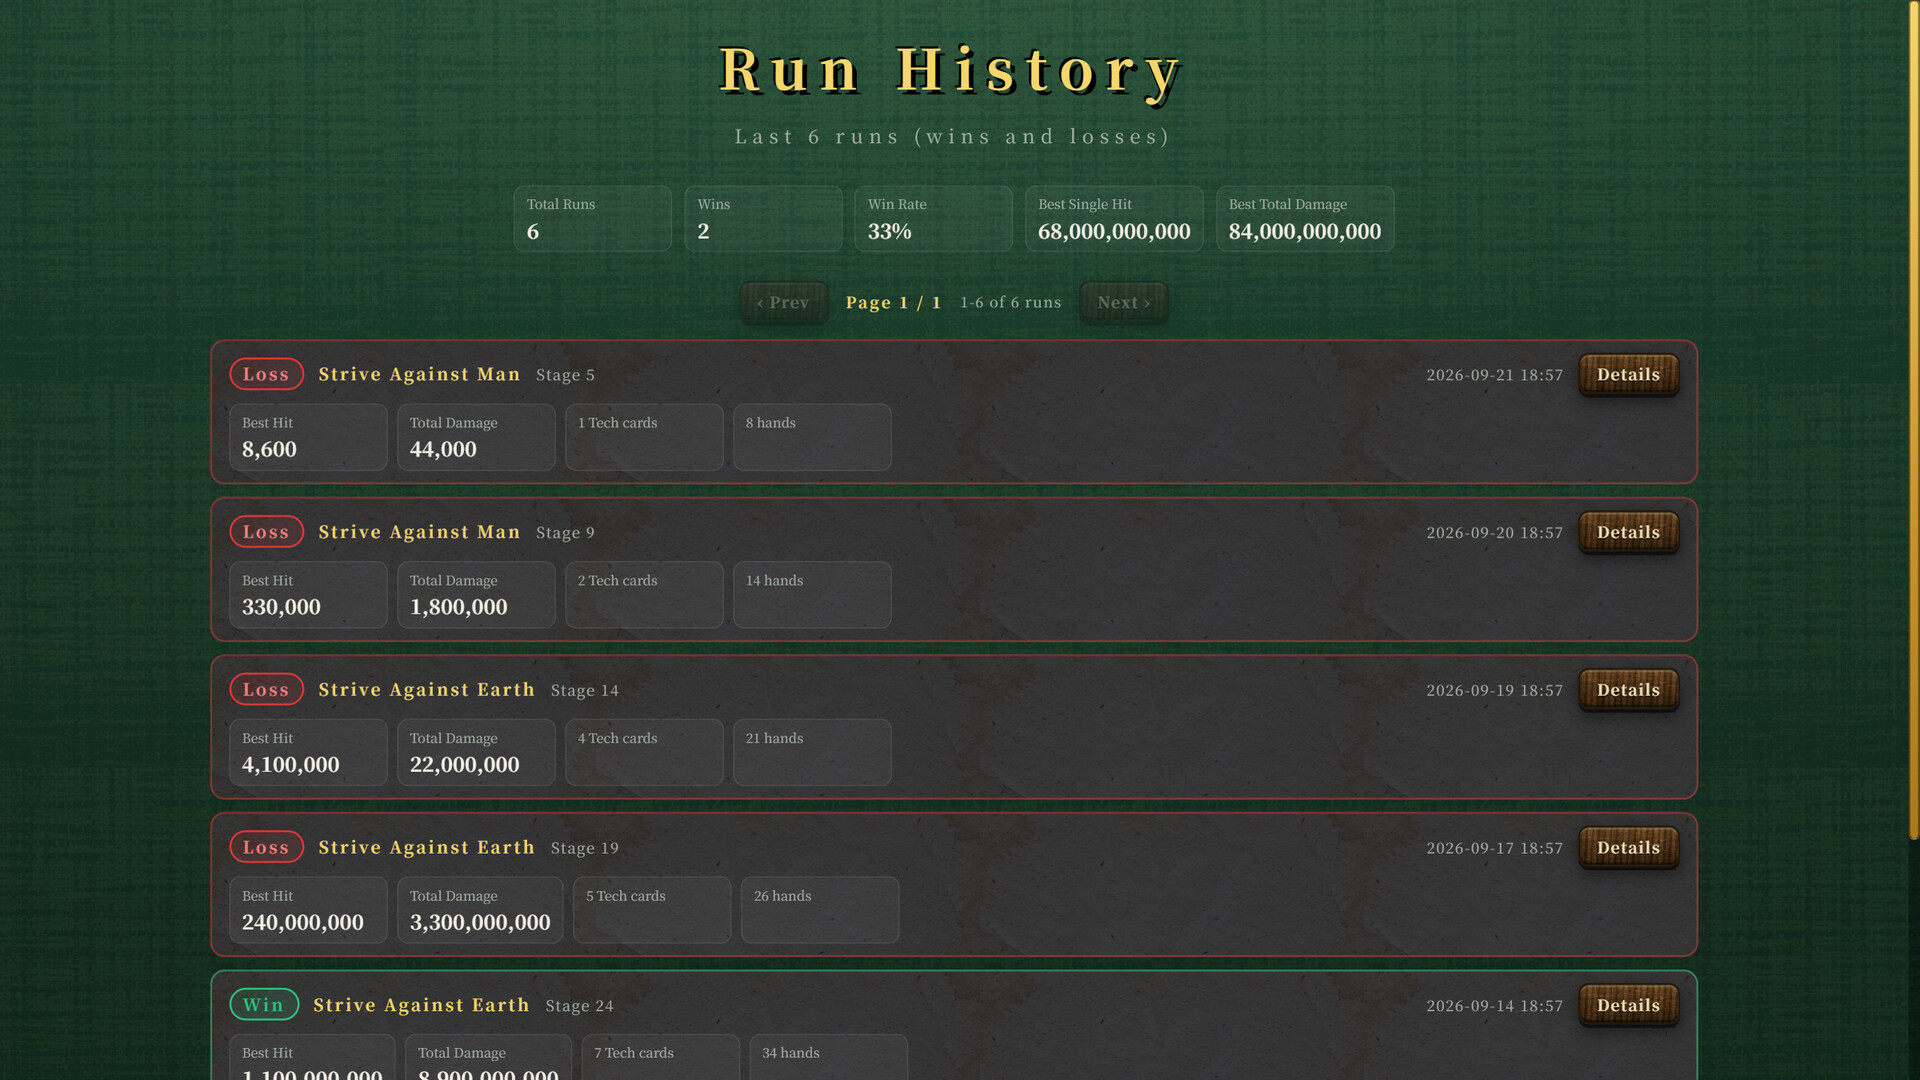The width and height of the screenshot is (1920, 1080).
Task: Click the '14 hands' tile
Action: [x=812, y=595]
